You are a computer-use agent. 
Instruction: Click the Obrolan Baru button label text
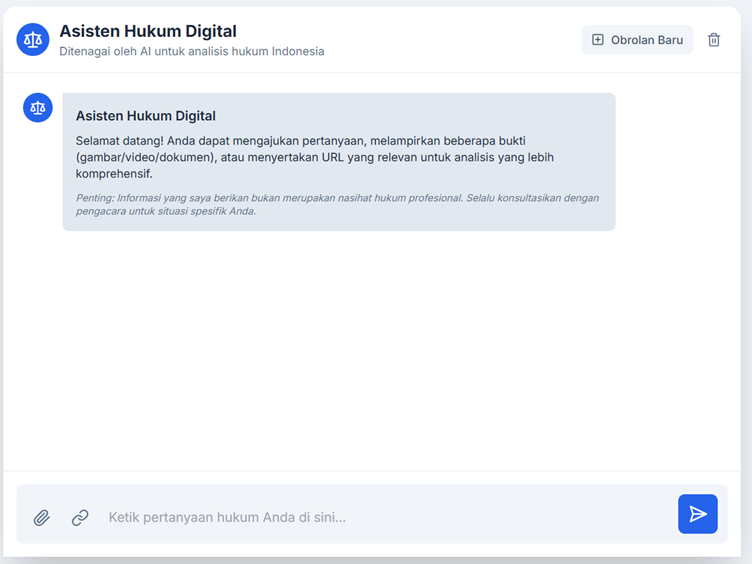(647, 40)
